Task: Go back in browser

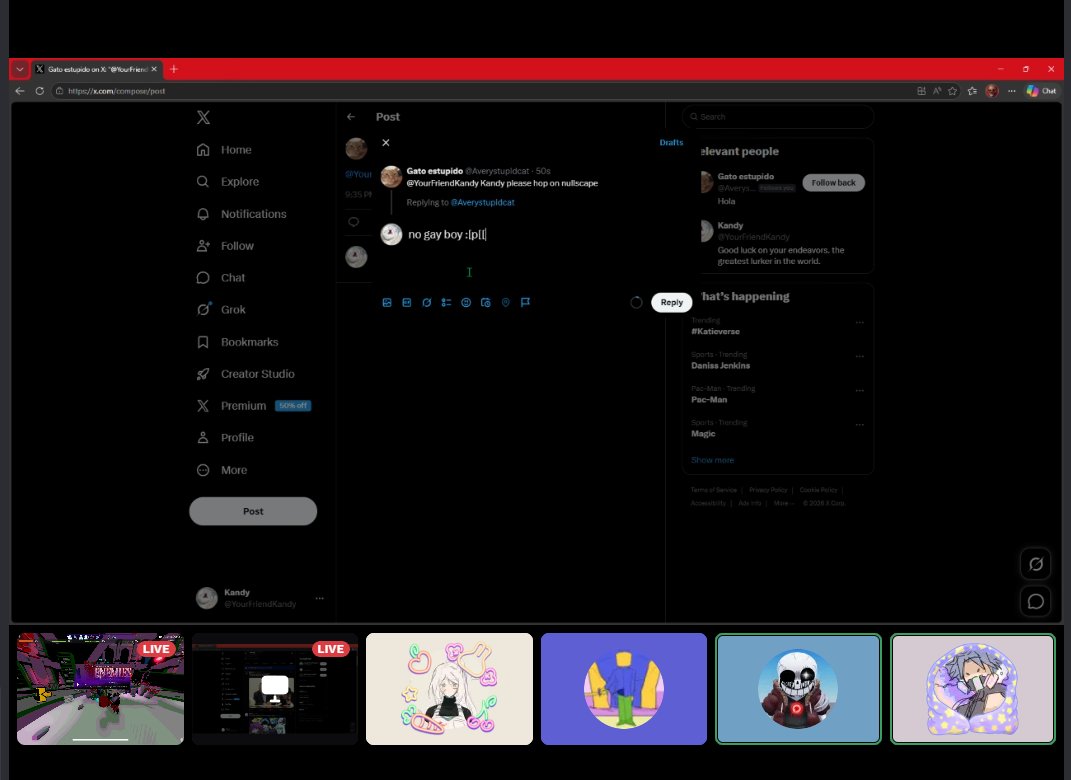Action: pos(20,91)
